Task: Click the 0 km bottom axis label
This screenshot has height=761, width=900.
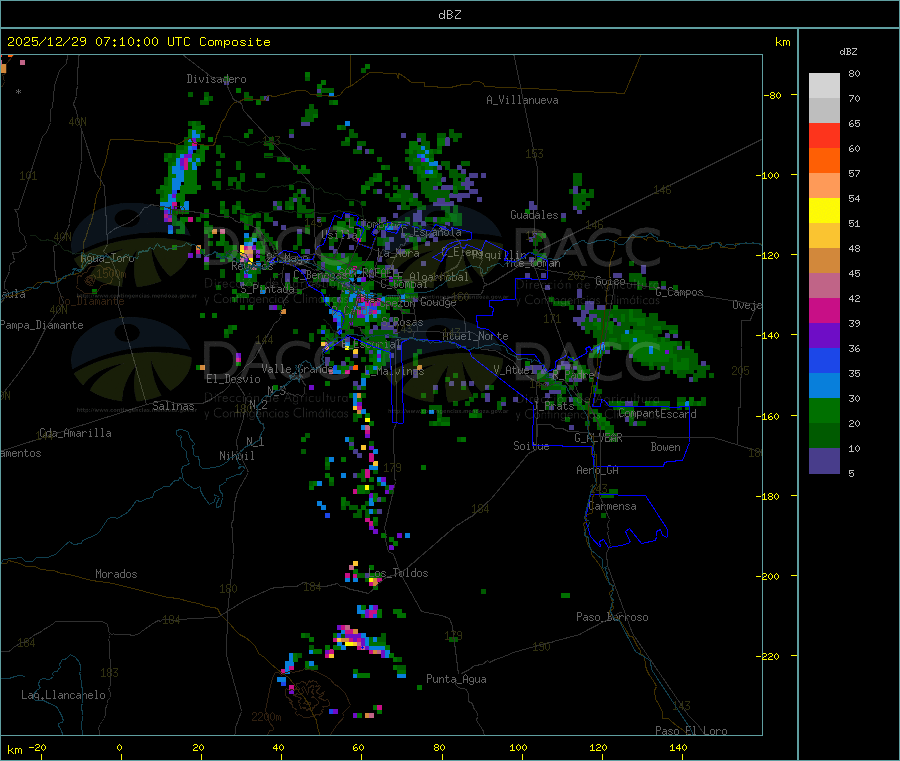Action: tap(119, 747)
